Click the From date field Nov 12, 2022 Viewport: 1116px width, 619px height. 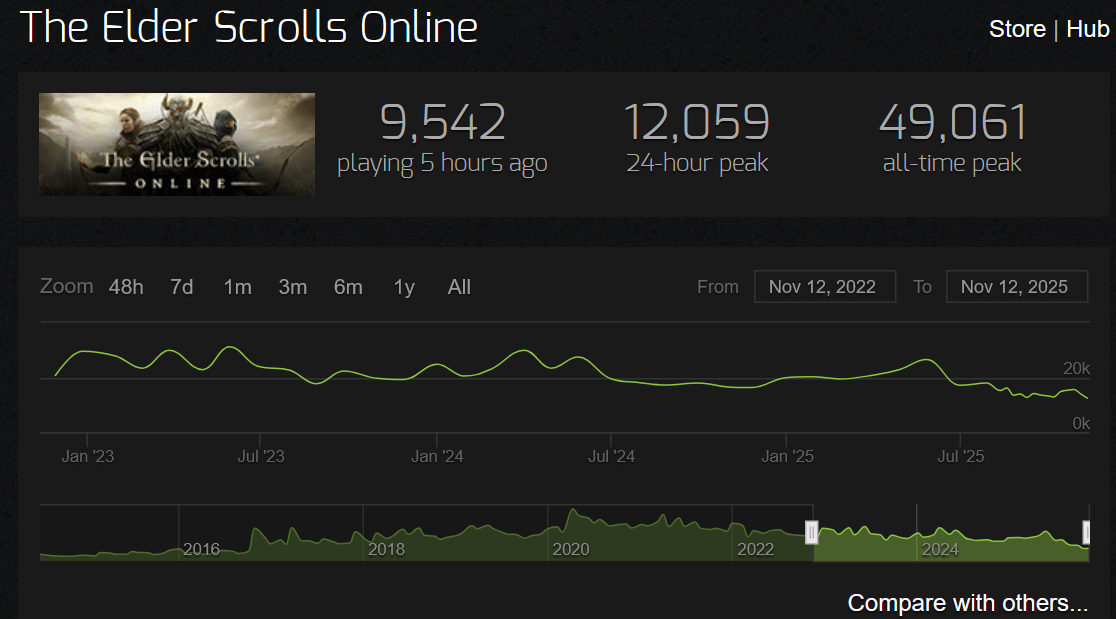pyautogui.click(x=825, y=287)
